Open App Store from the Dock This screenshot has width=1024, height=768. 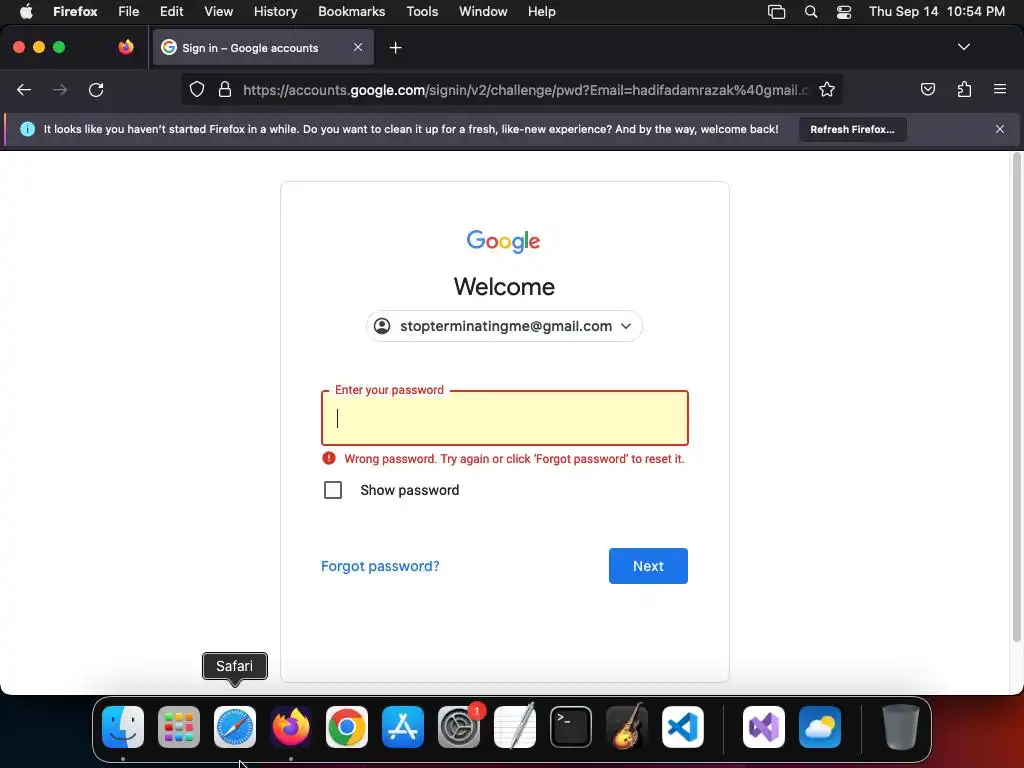[403, 726]
